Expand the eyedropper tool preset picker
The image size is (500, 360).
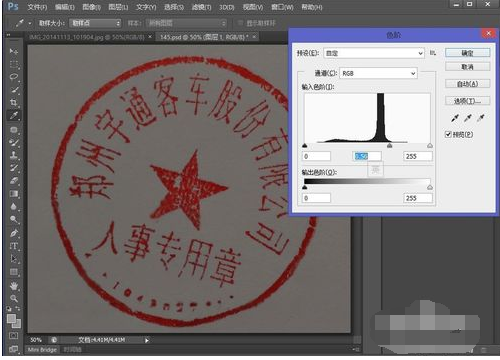30,23
